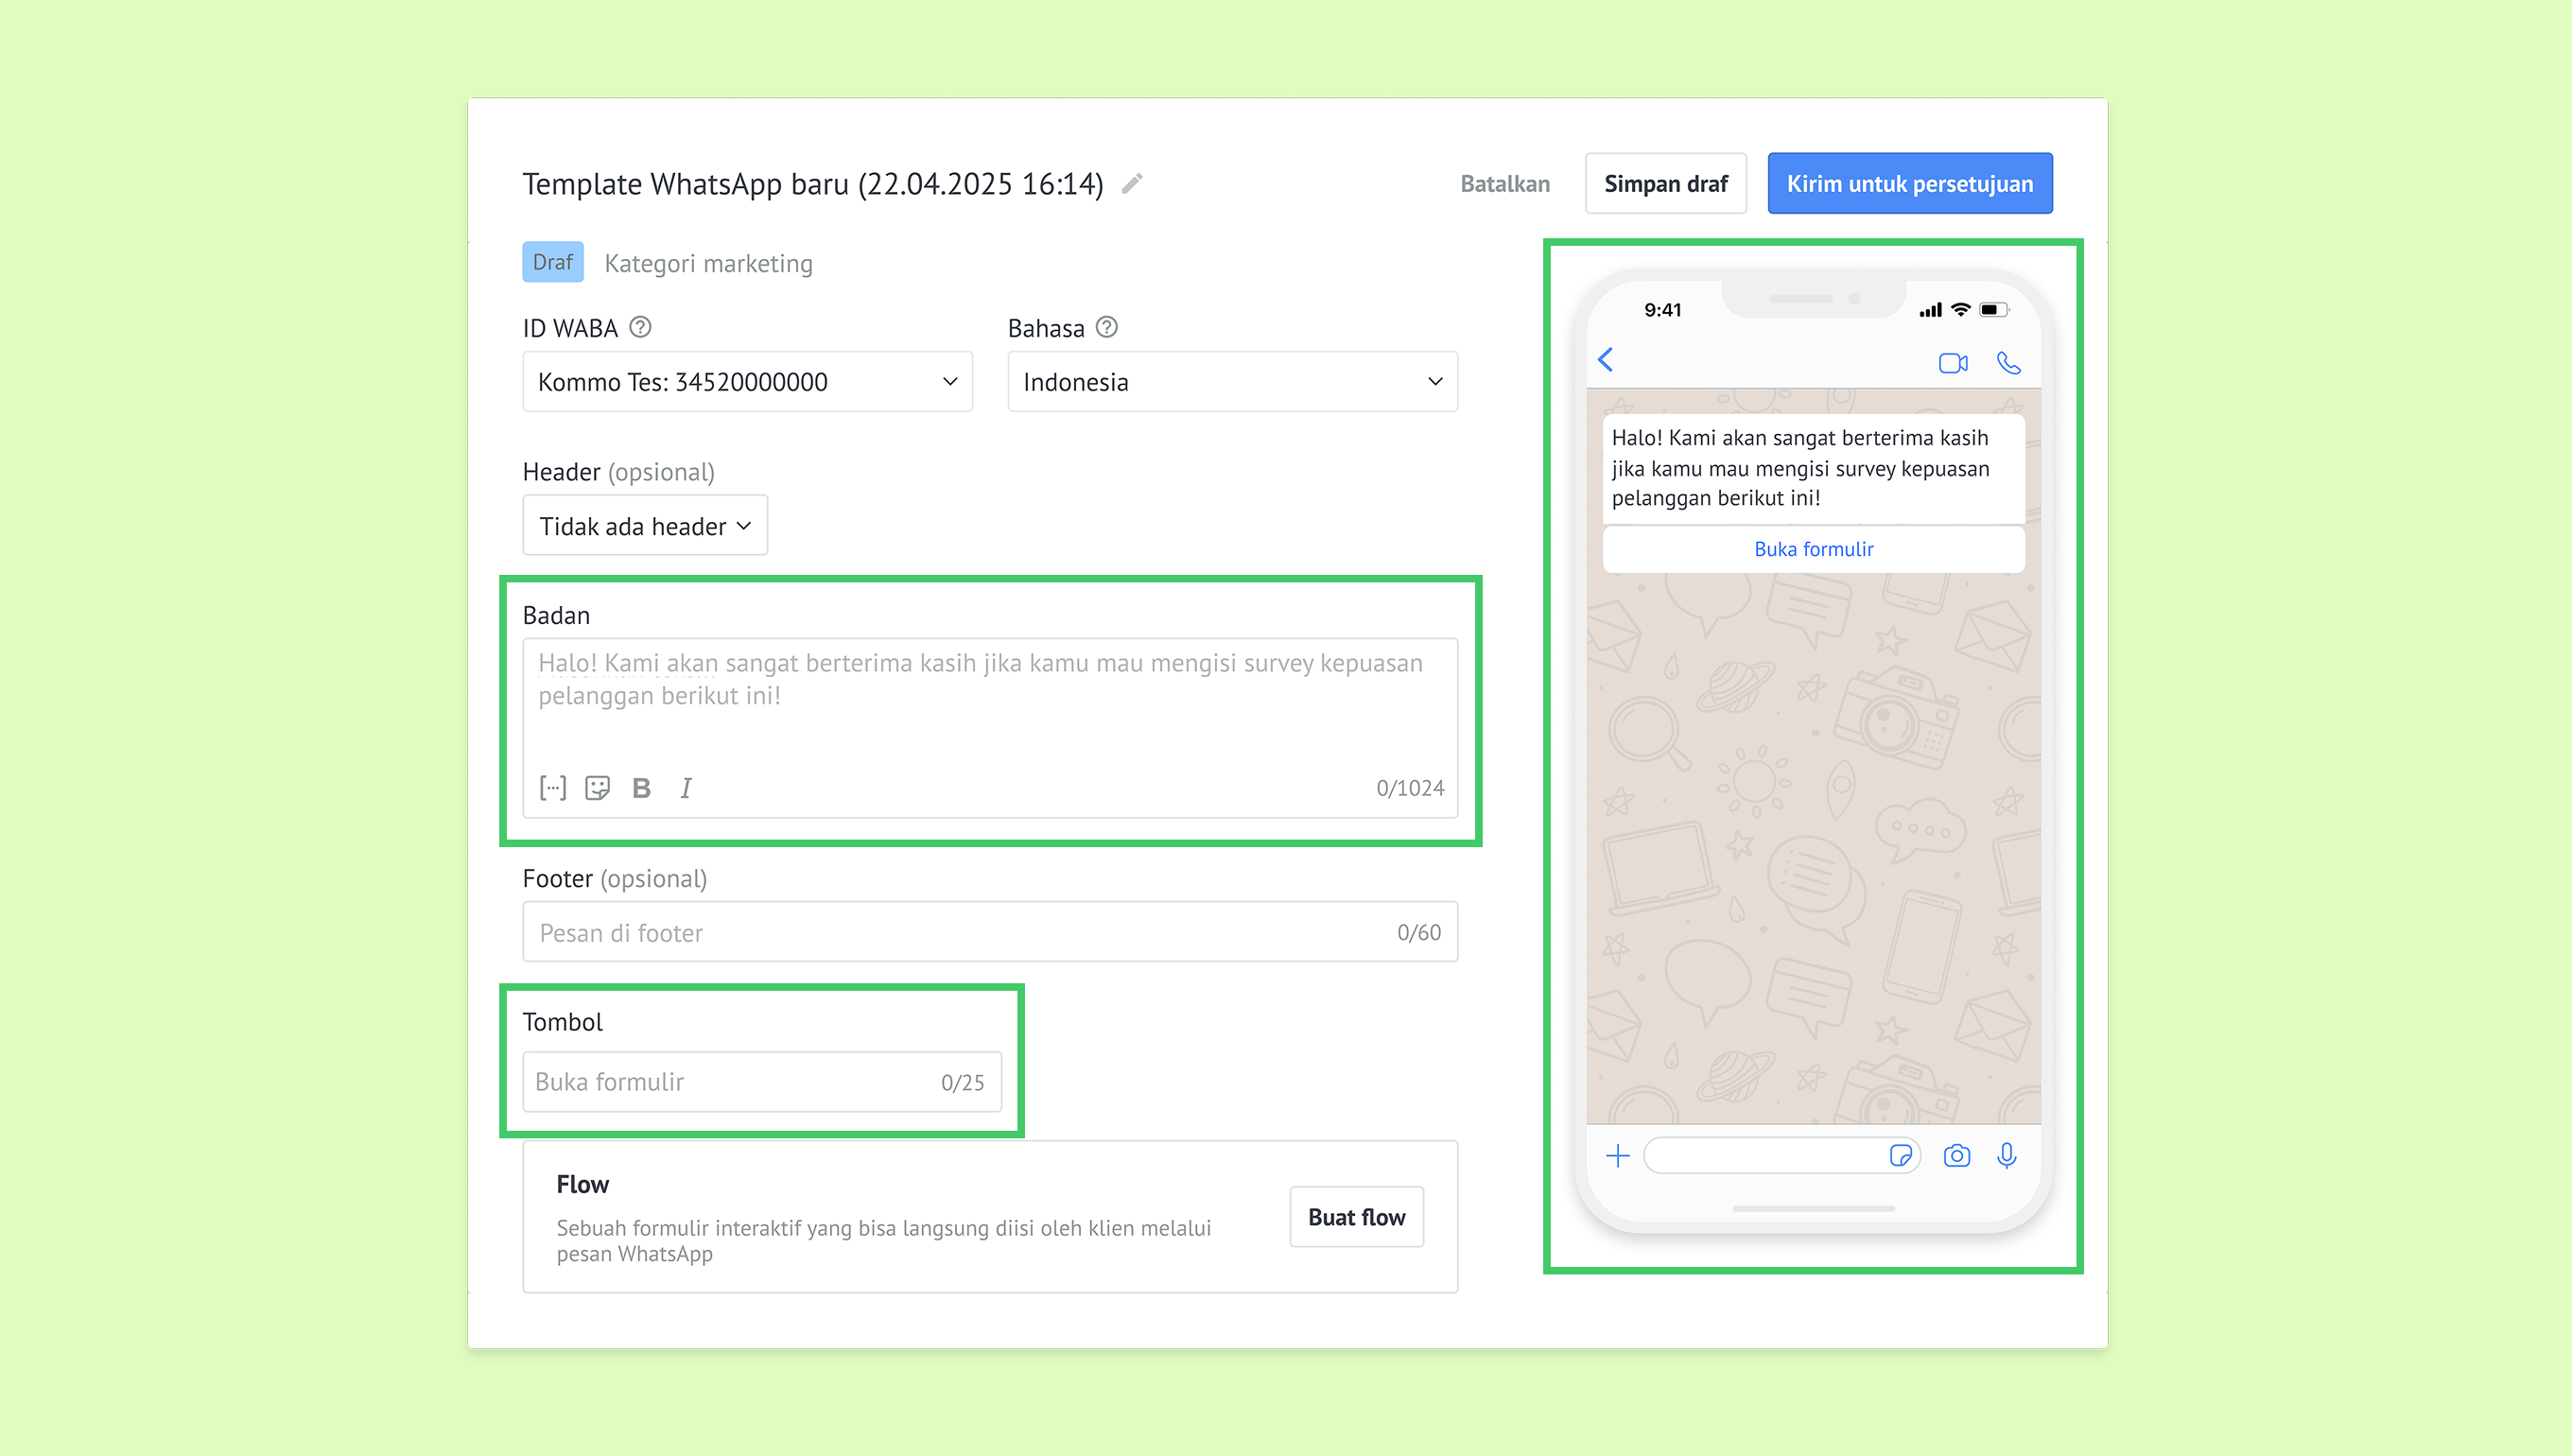
Task: Click the pencil icon to rename template
Action: coord(1132,183)
